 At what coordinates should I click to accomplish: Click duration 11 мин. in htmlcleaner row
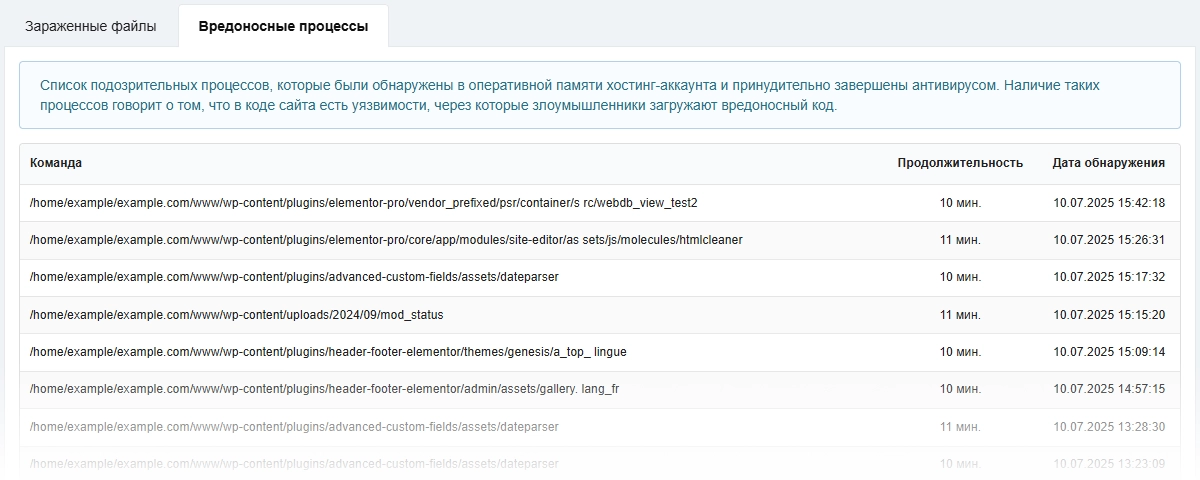(x=960, y=240)
